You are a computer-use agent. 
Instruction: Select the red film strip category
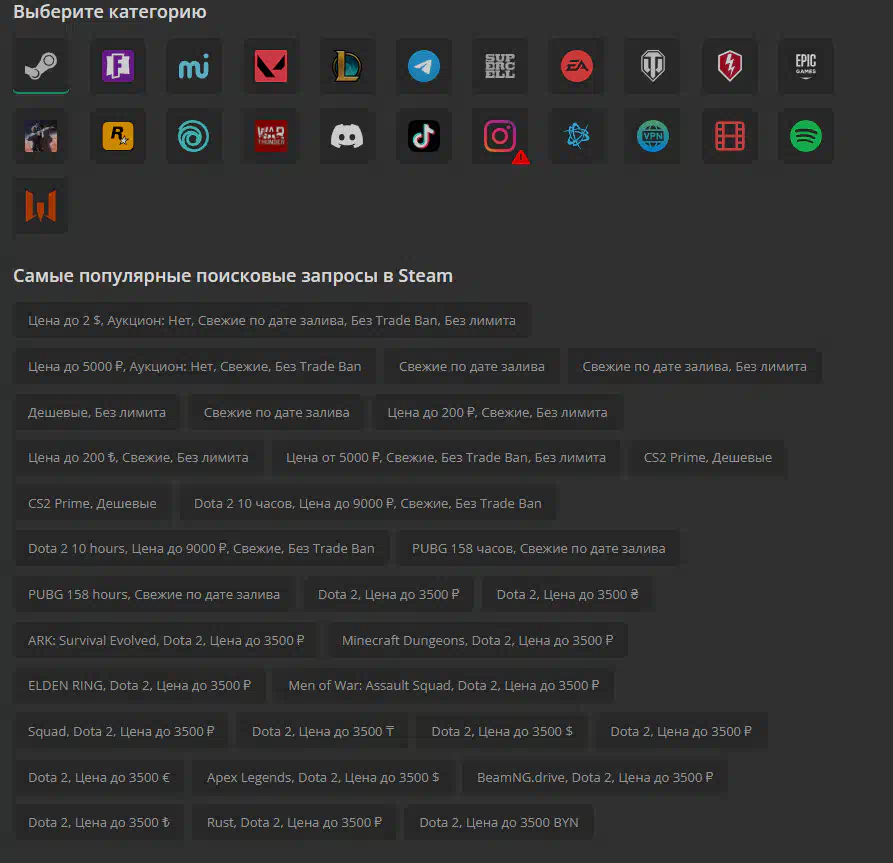click(730, 136)
